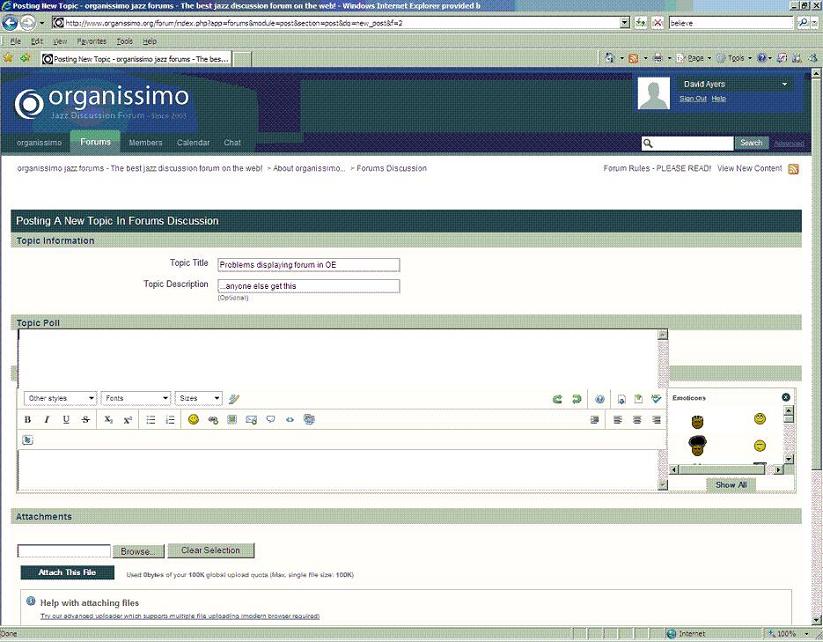Click the Attach This File button

pyautogui.click(x=67, y=572)
